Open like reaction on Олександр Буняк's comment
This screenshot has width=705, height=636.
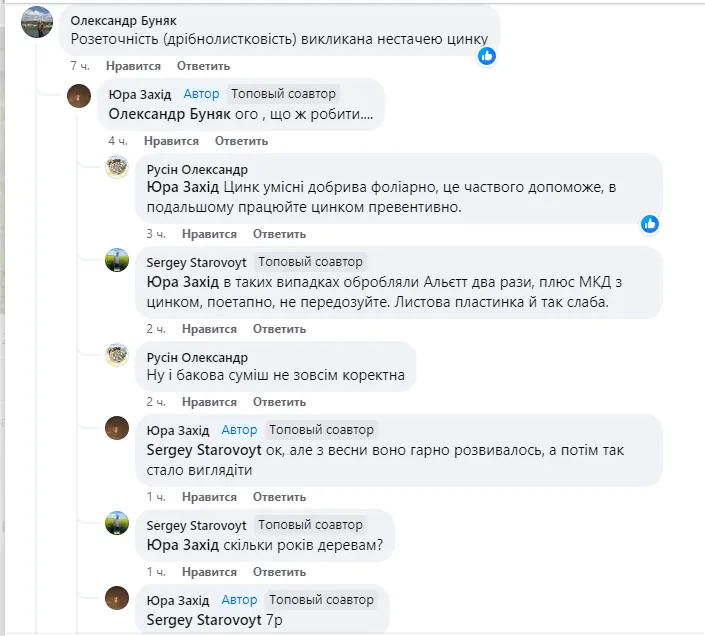487,56
